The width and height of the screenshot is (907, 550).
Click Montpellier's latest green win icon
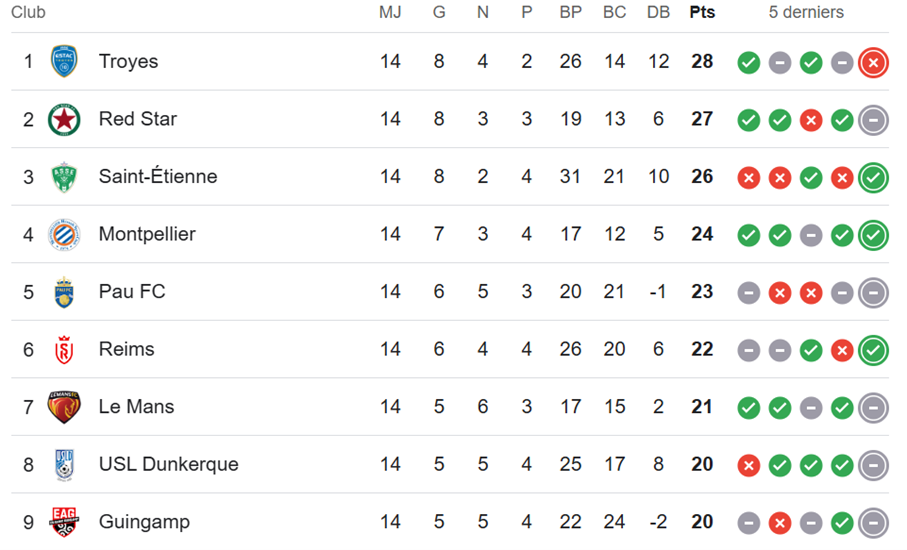point(873,235)
